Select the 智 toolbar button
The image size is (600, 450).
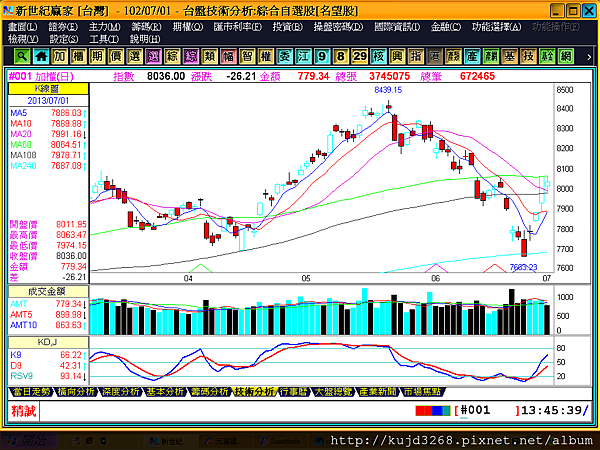tap(247, 56)
